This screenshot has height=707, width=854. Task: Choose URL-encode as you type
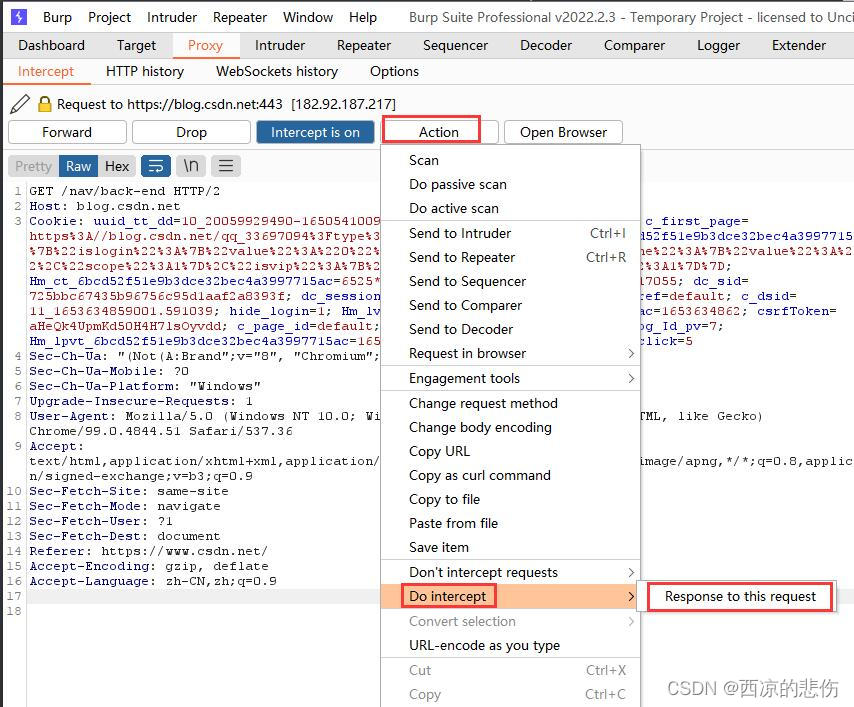[510, 645]
